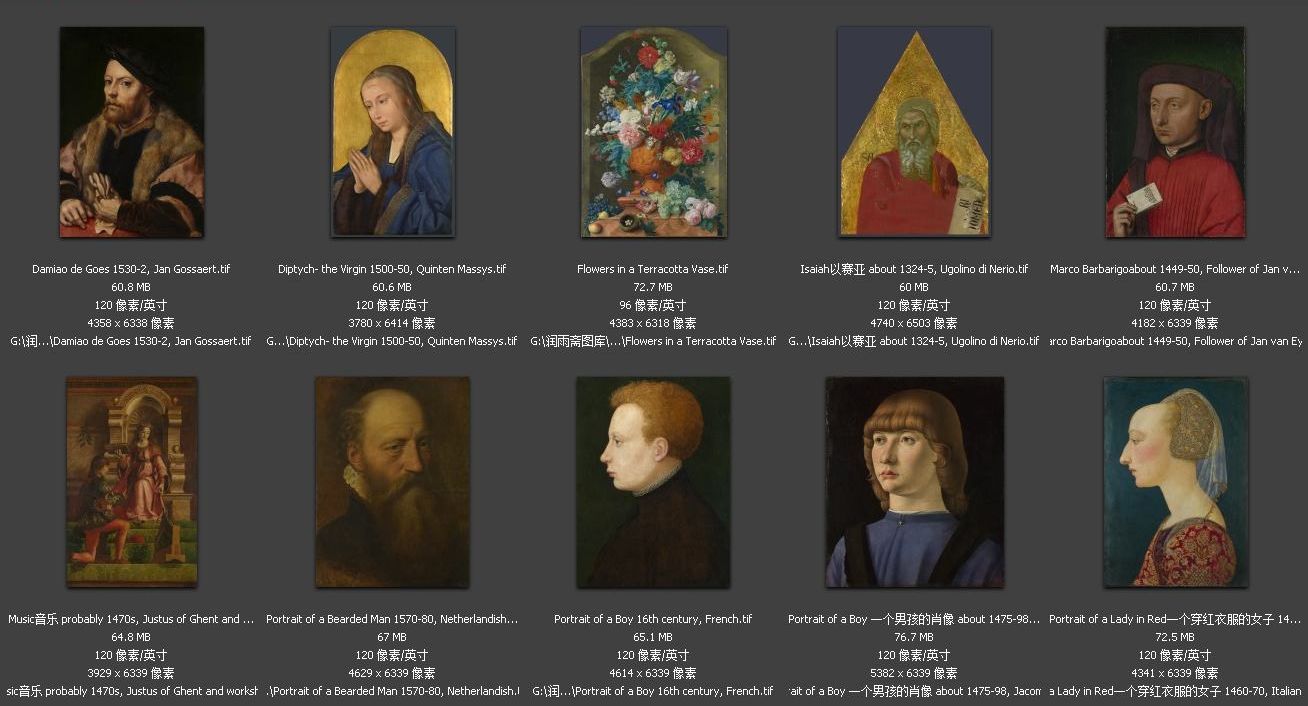Open Flowers in a Terracotta Vase thumbnail

[653, 132]
